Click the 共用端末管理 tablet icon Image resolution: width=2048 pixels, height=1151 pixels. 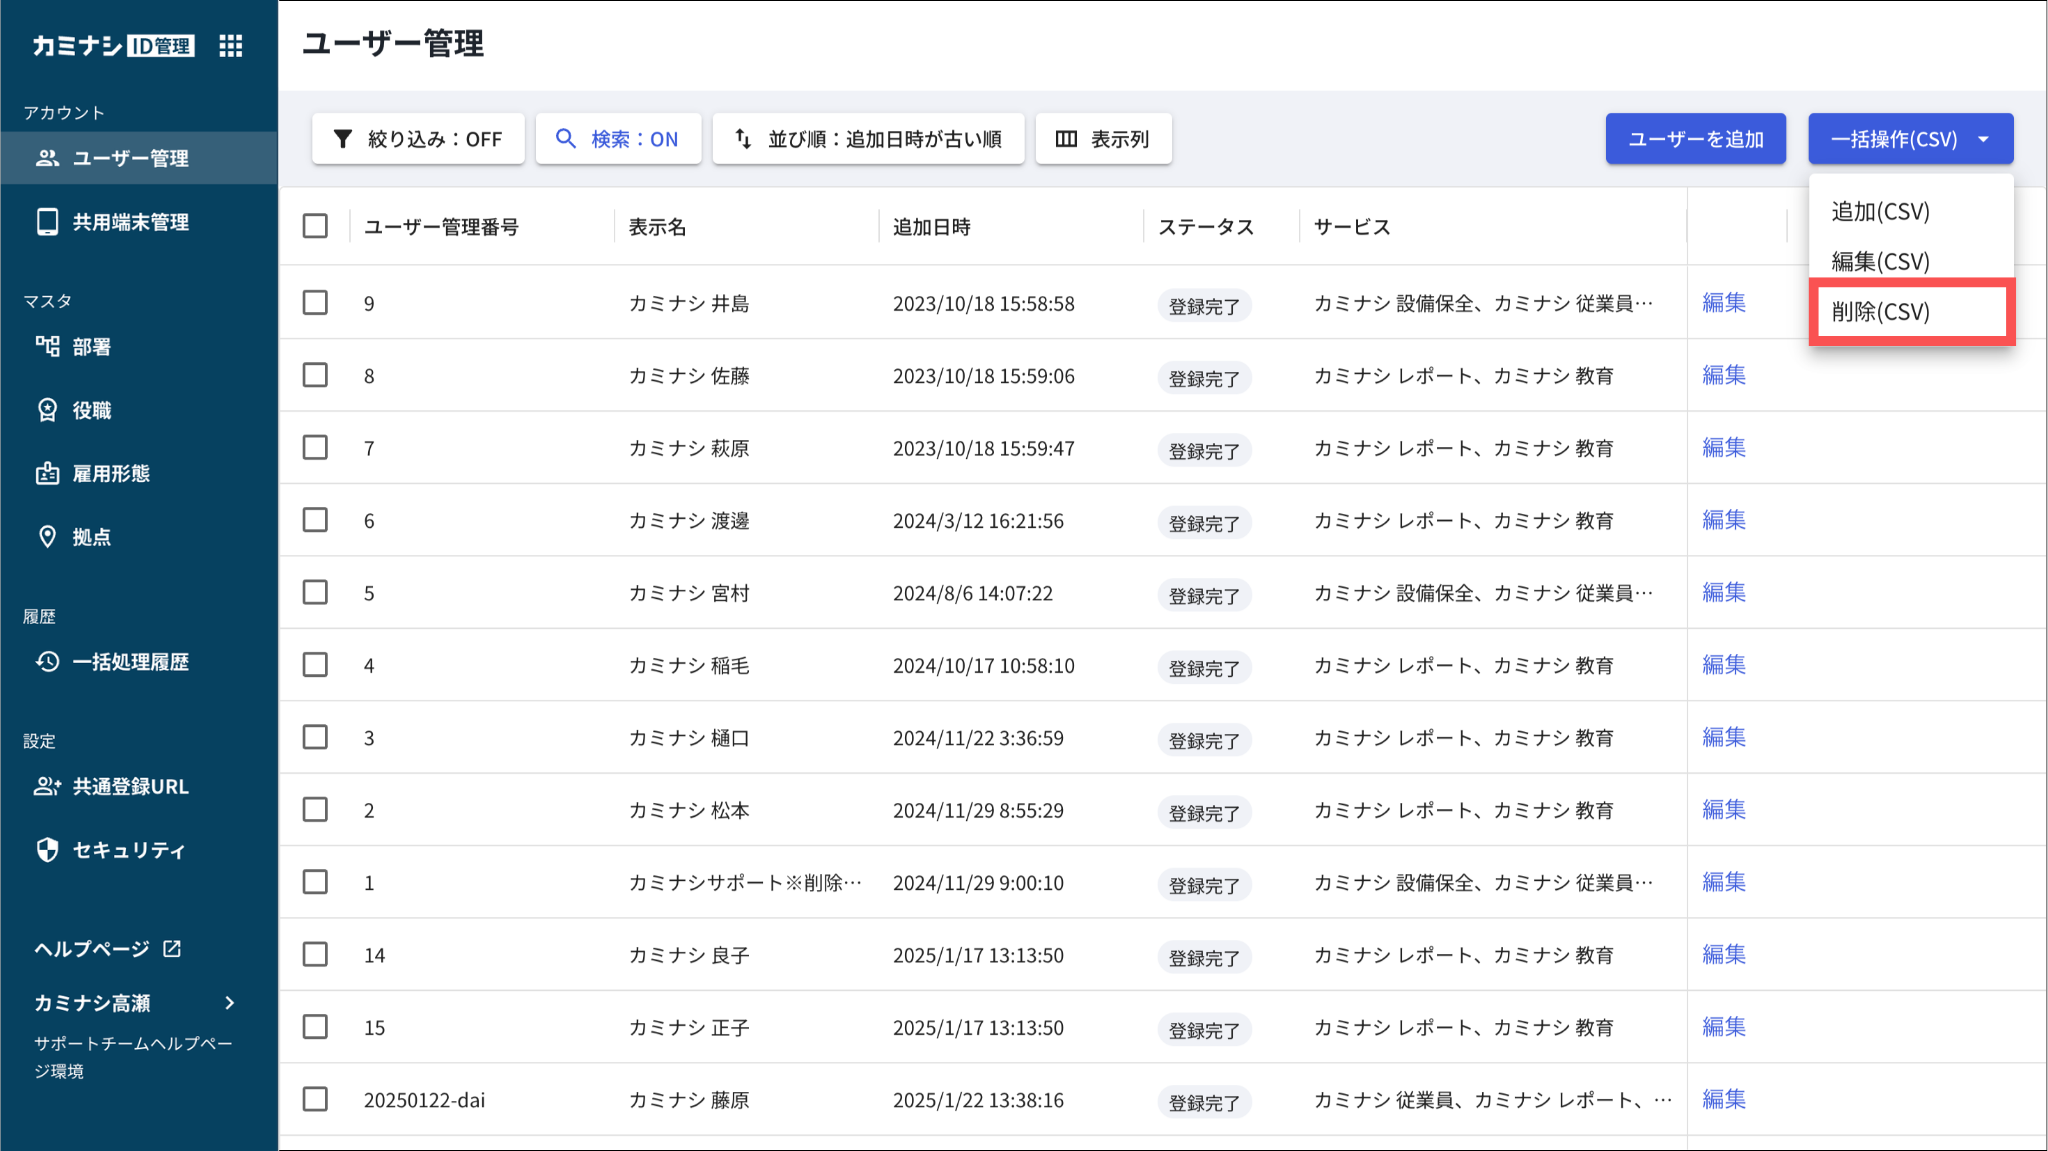[47, 222]
